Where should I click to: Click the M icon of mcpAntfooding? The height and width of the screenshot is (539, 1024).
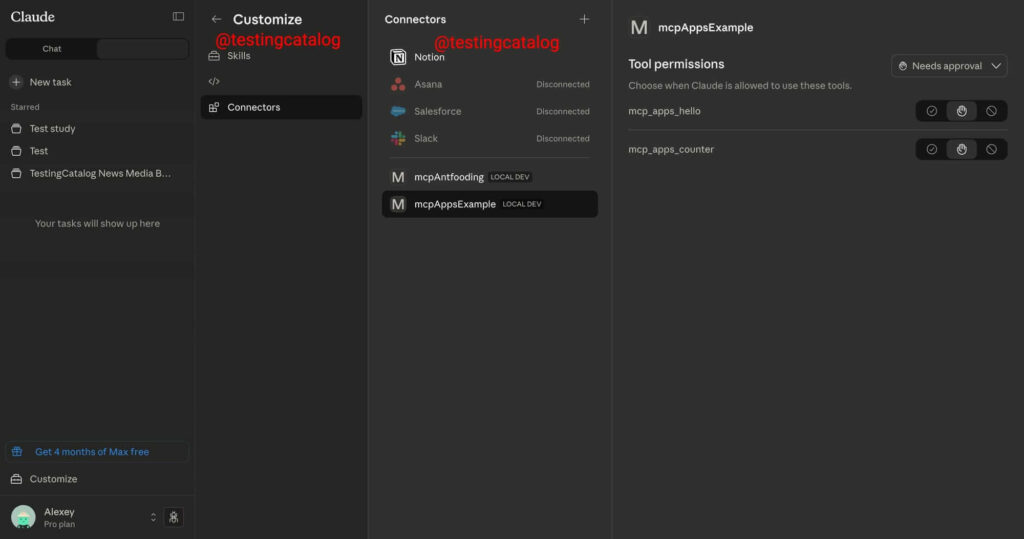398,177
